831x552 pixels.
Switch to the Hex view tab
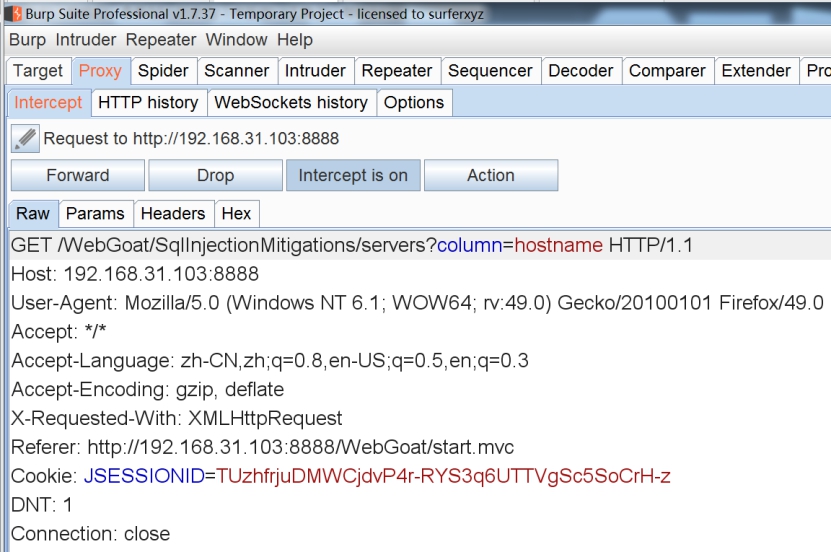(x=236, y=213)
